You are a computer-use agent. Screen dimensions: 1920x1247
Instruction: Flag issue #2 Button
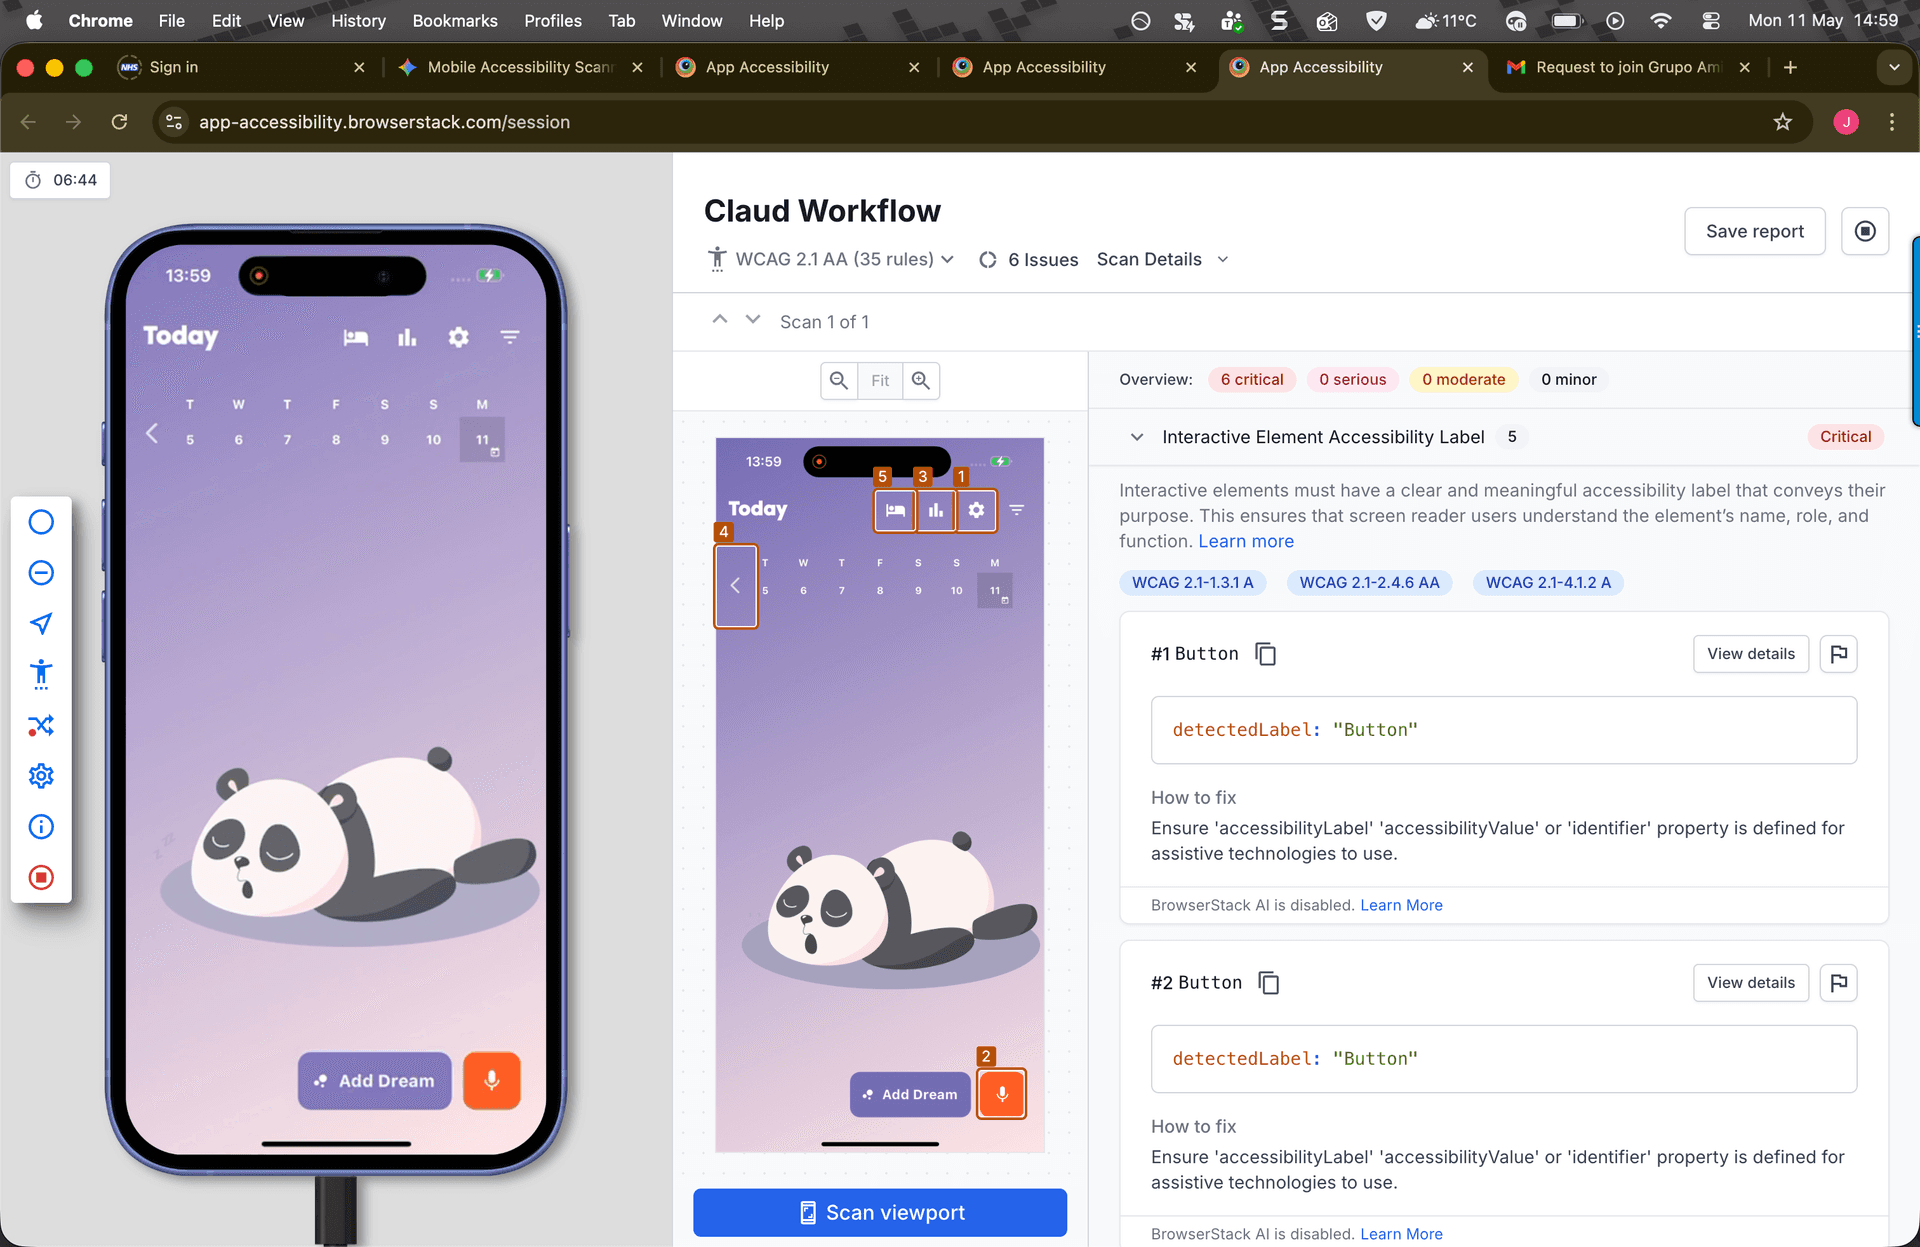click(x=1838, y=983)
